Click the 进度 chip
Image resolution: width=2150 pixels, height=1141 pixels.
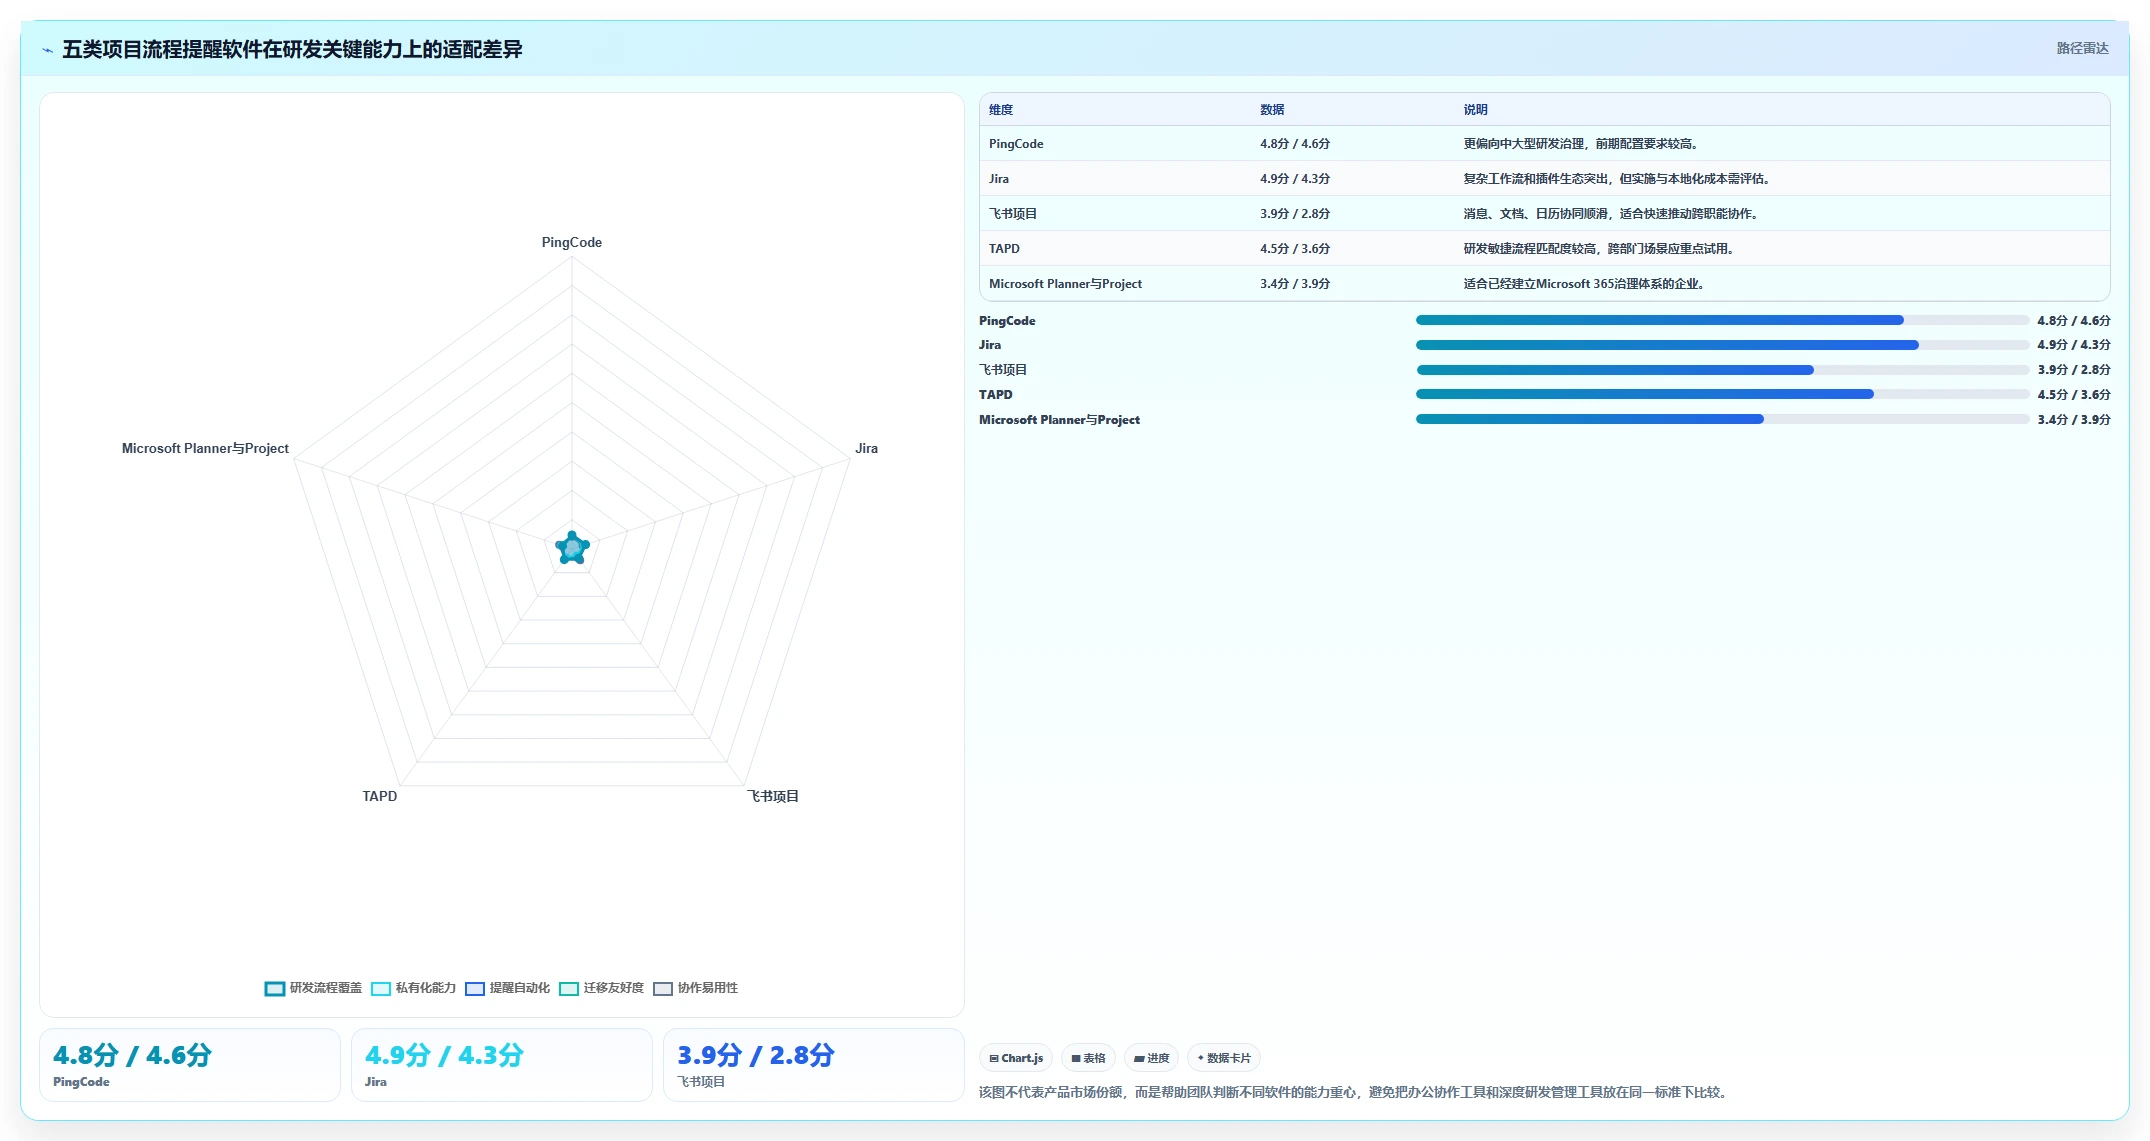(x=1152, y=1058)
